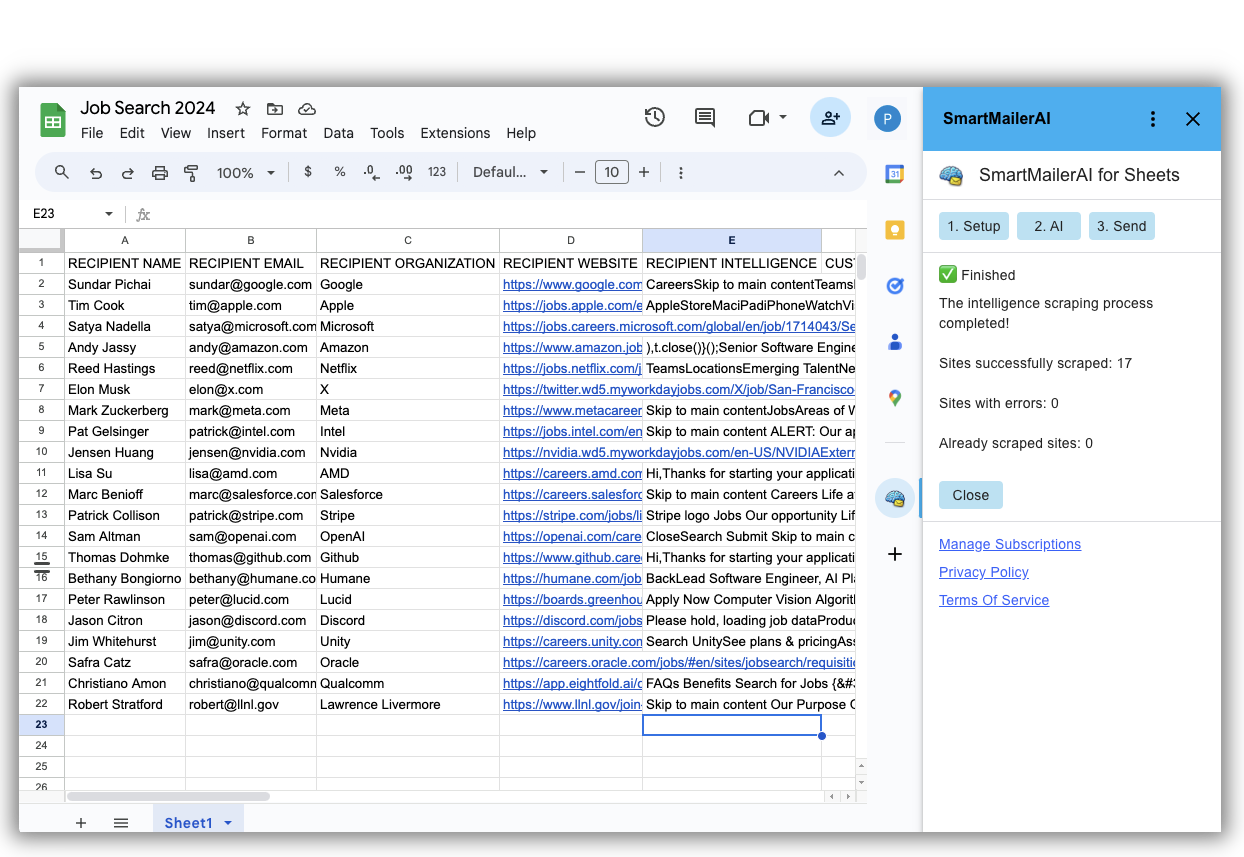
Task: Open Google Keep side panel icon
Action: 895,230
